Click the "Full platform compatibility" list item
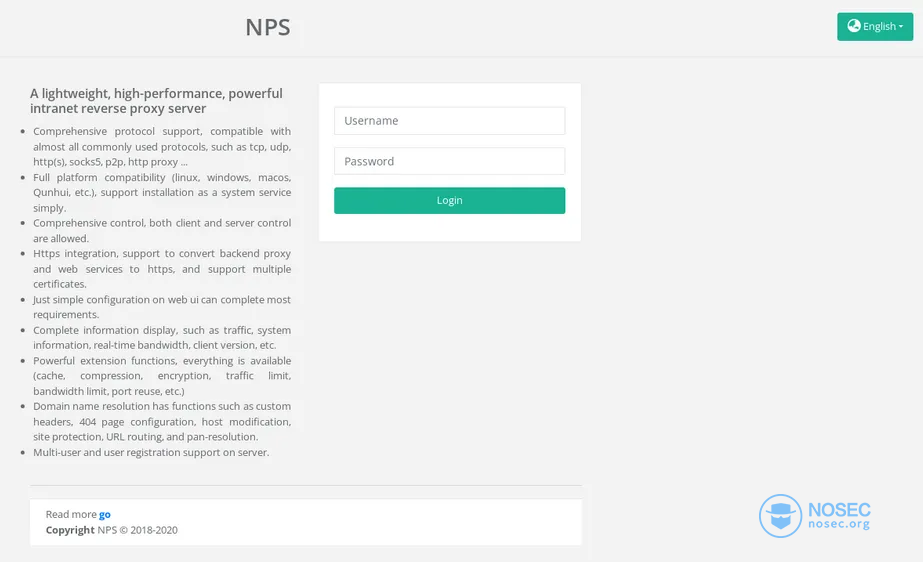This screenshot has width=923, height=562. coord(162,192)
